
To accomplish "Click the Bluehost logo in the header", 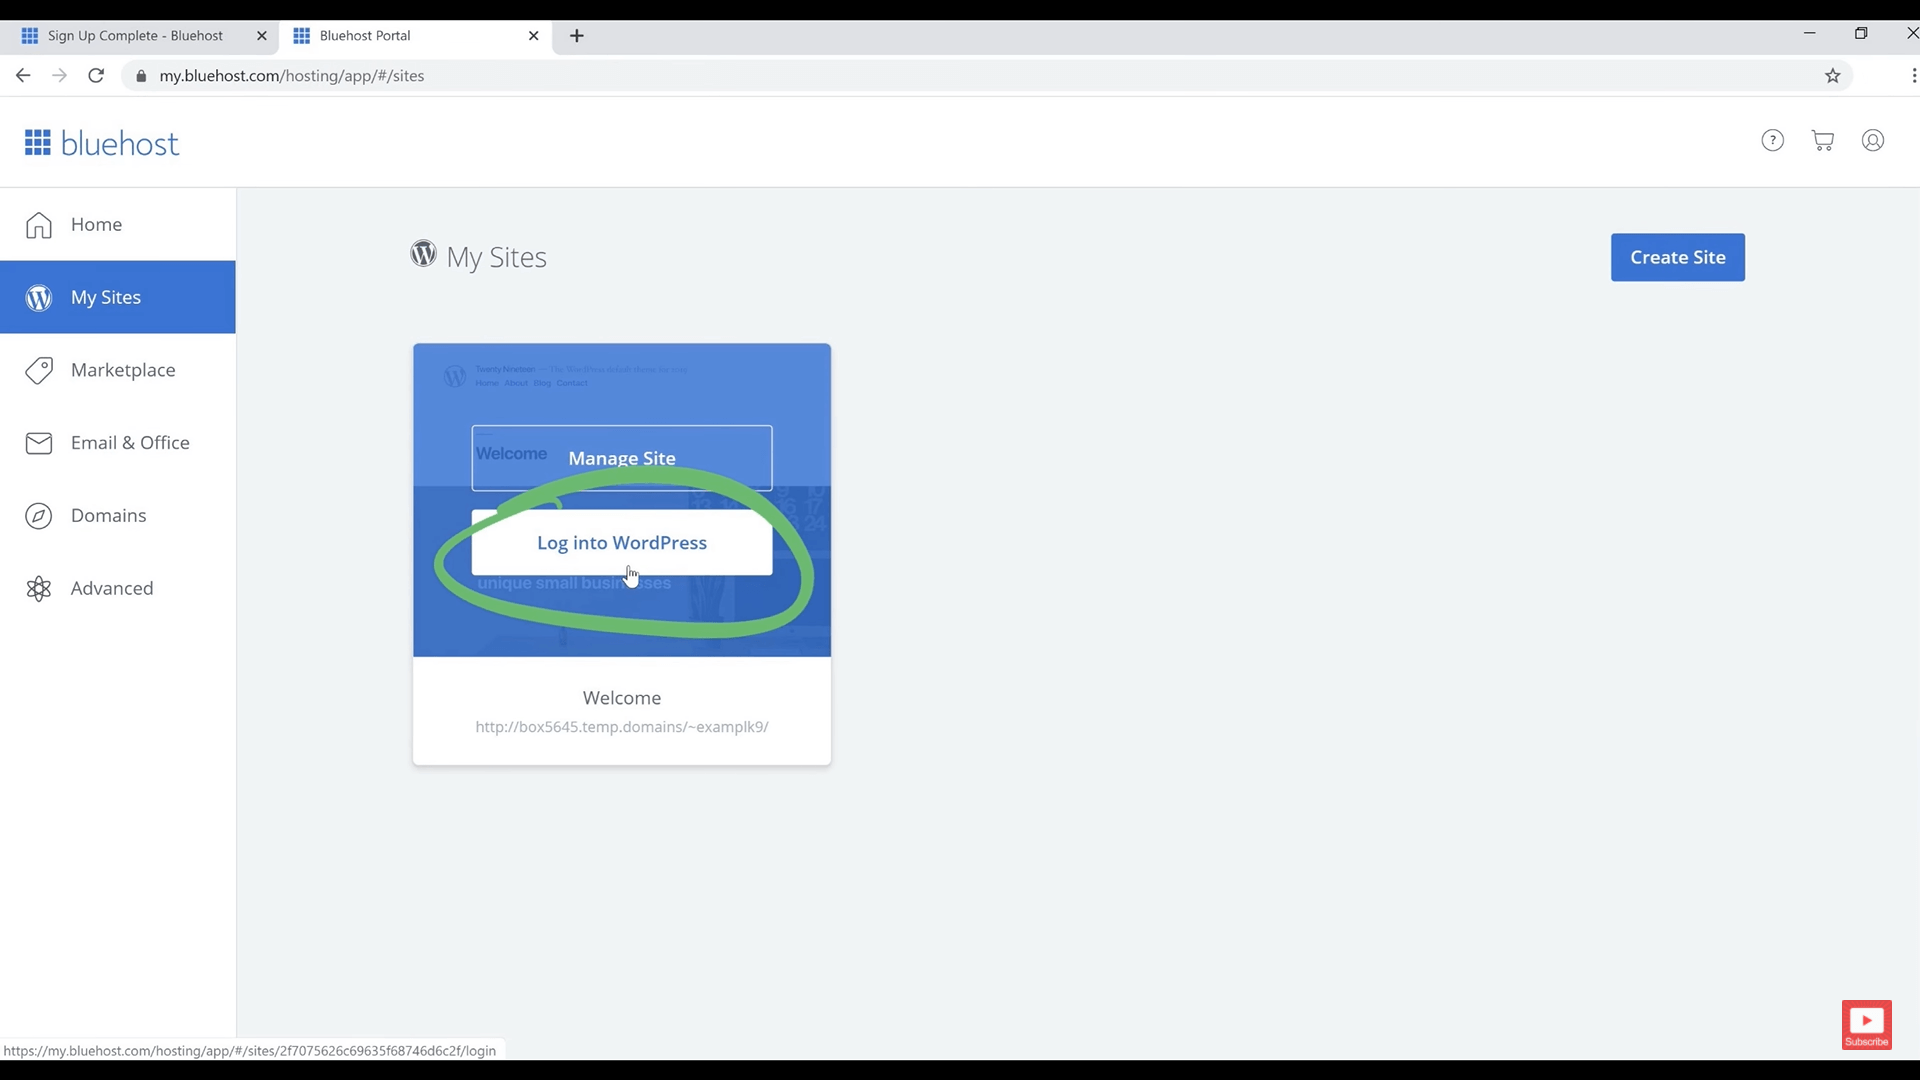I will 102,143.
